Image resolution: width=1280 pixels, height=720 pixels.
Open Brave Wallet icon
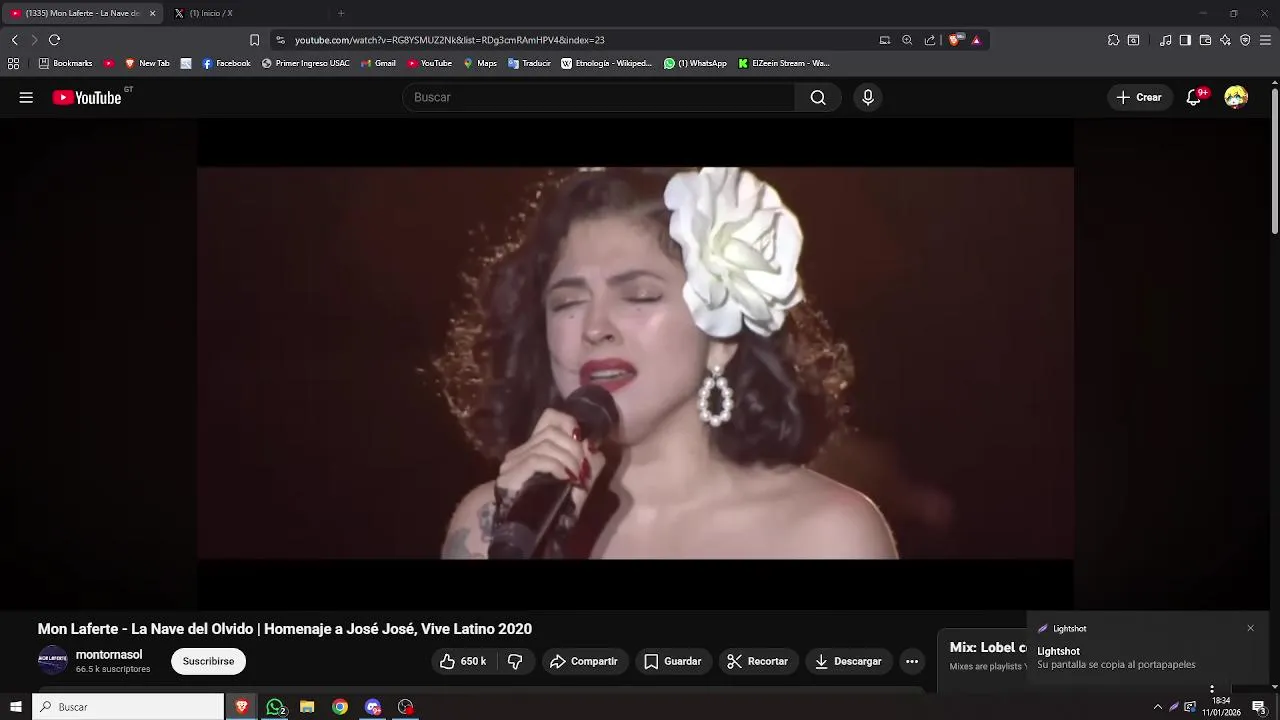[x=1205, y=40]
